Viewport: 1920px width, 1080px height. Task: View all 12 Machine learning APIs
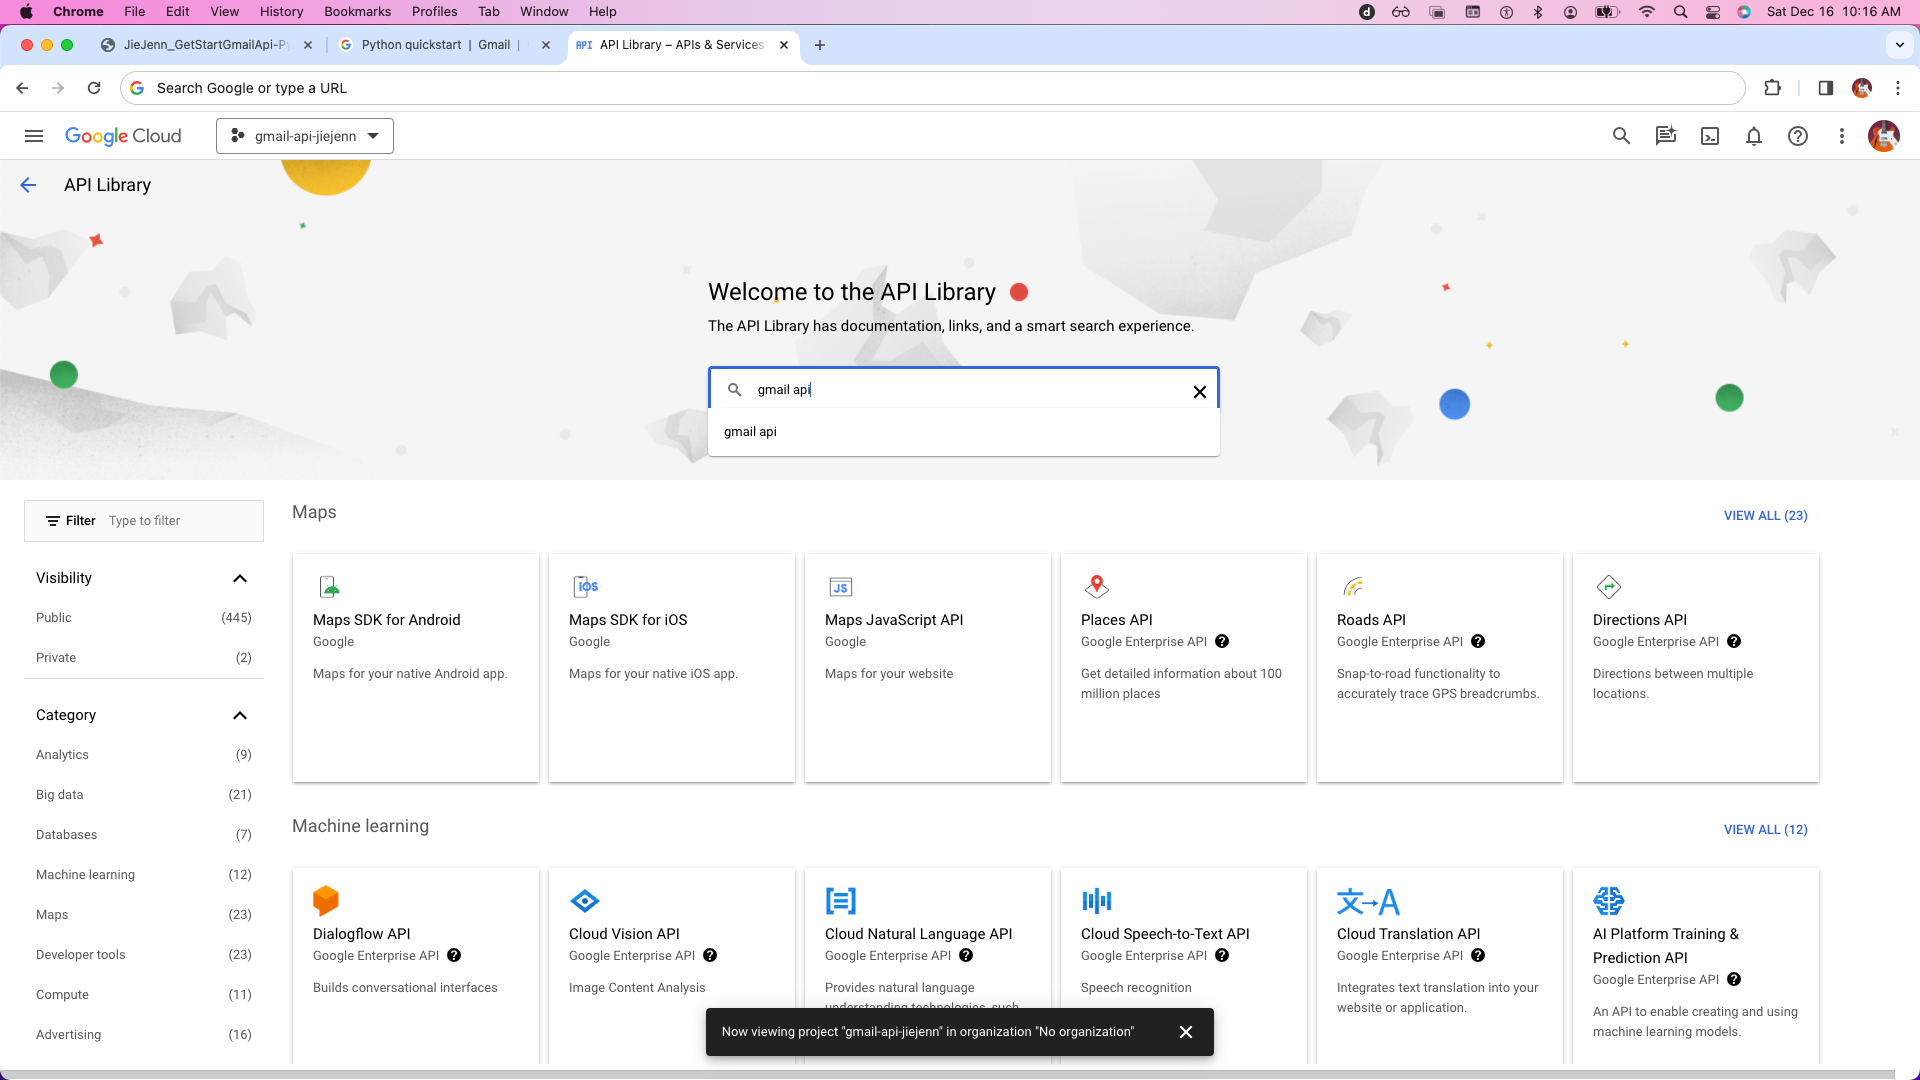pos(1765,830)
